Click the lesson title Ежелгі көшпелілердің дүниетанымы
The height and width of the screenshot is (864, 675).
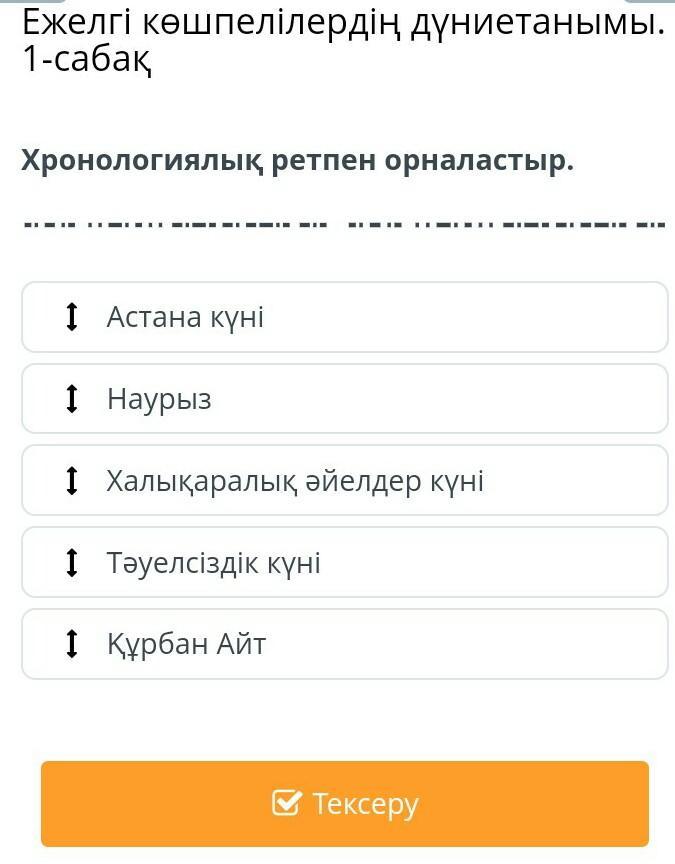click(x=343, y=21)
